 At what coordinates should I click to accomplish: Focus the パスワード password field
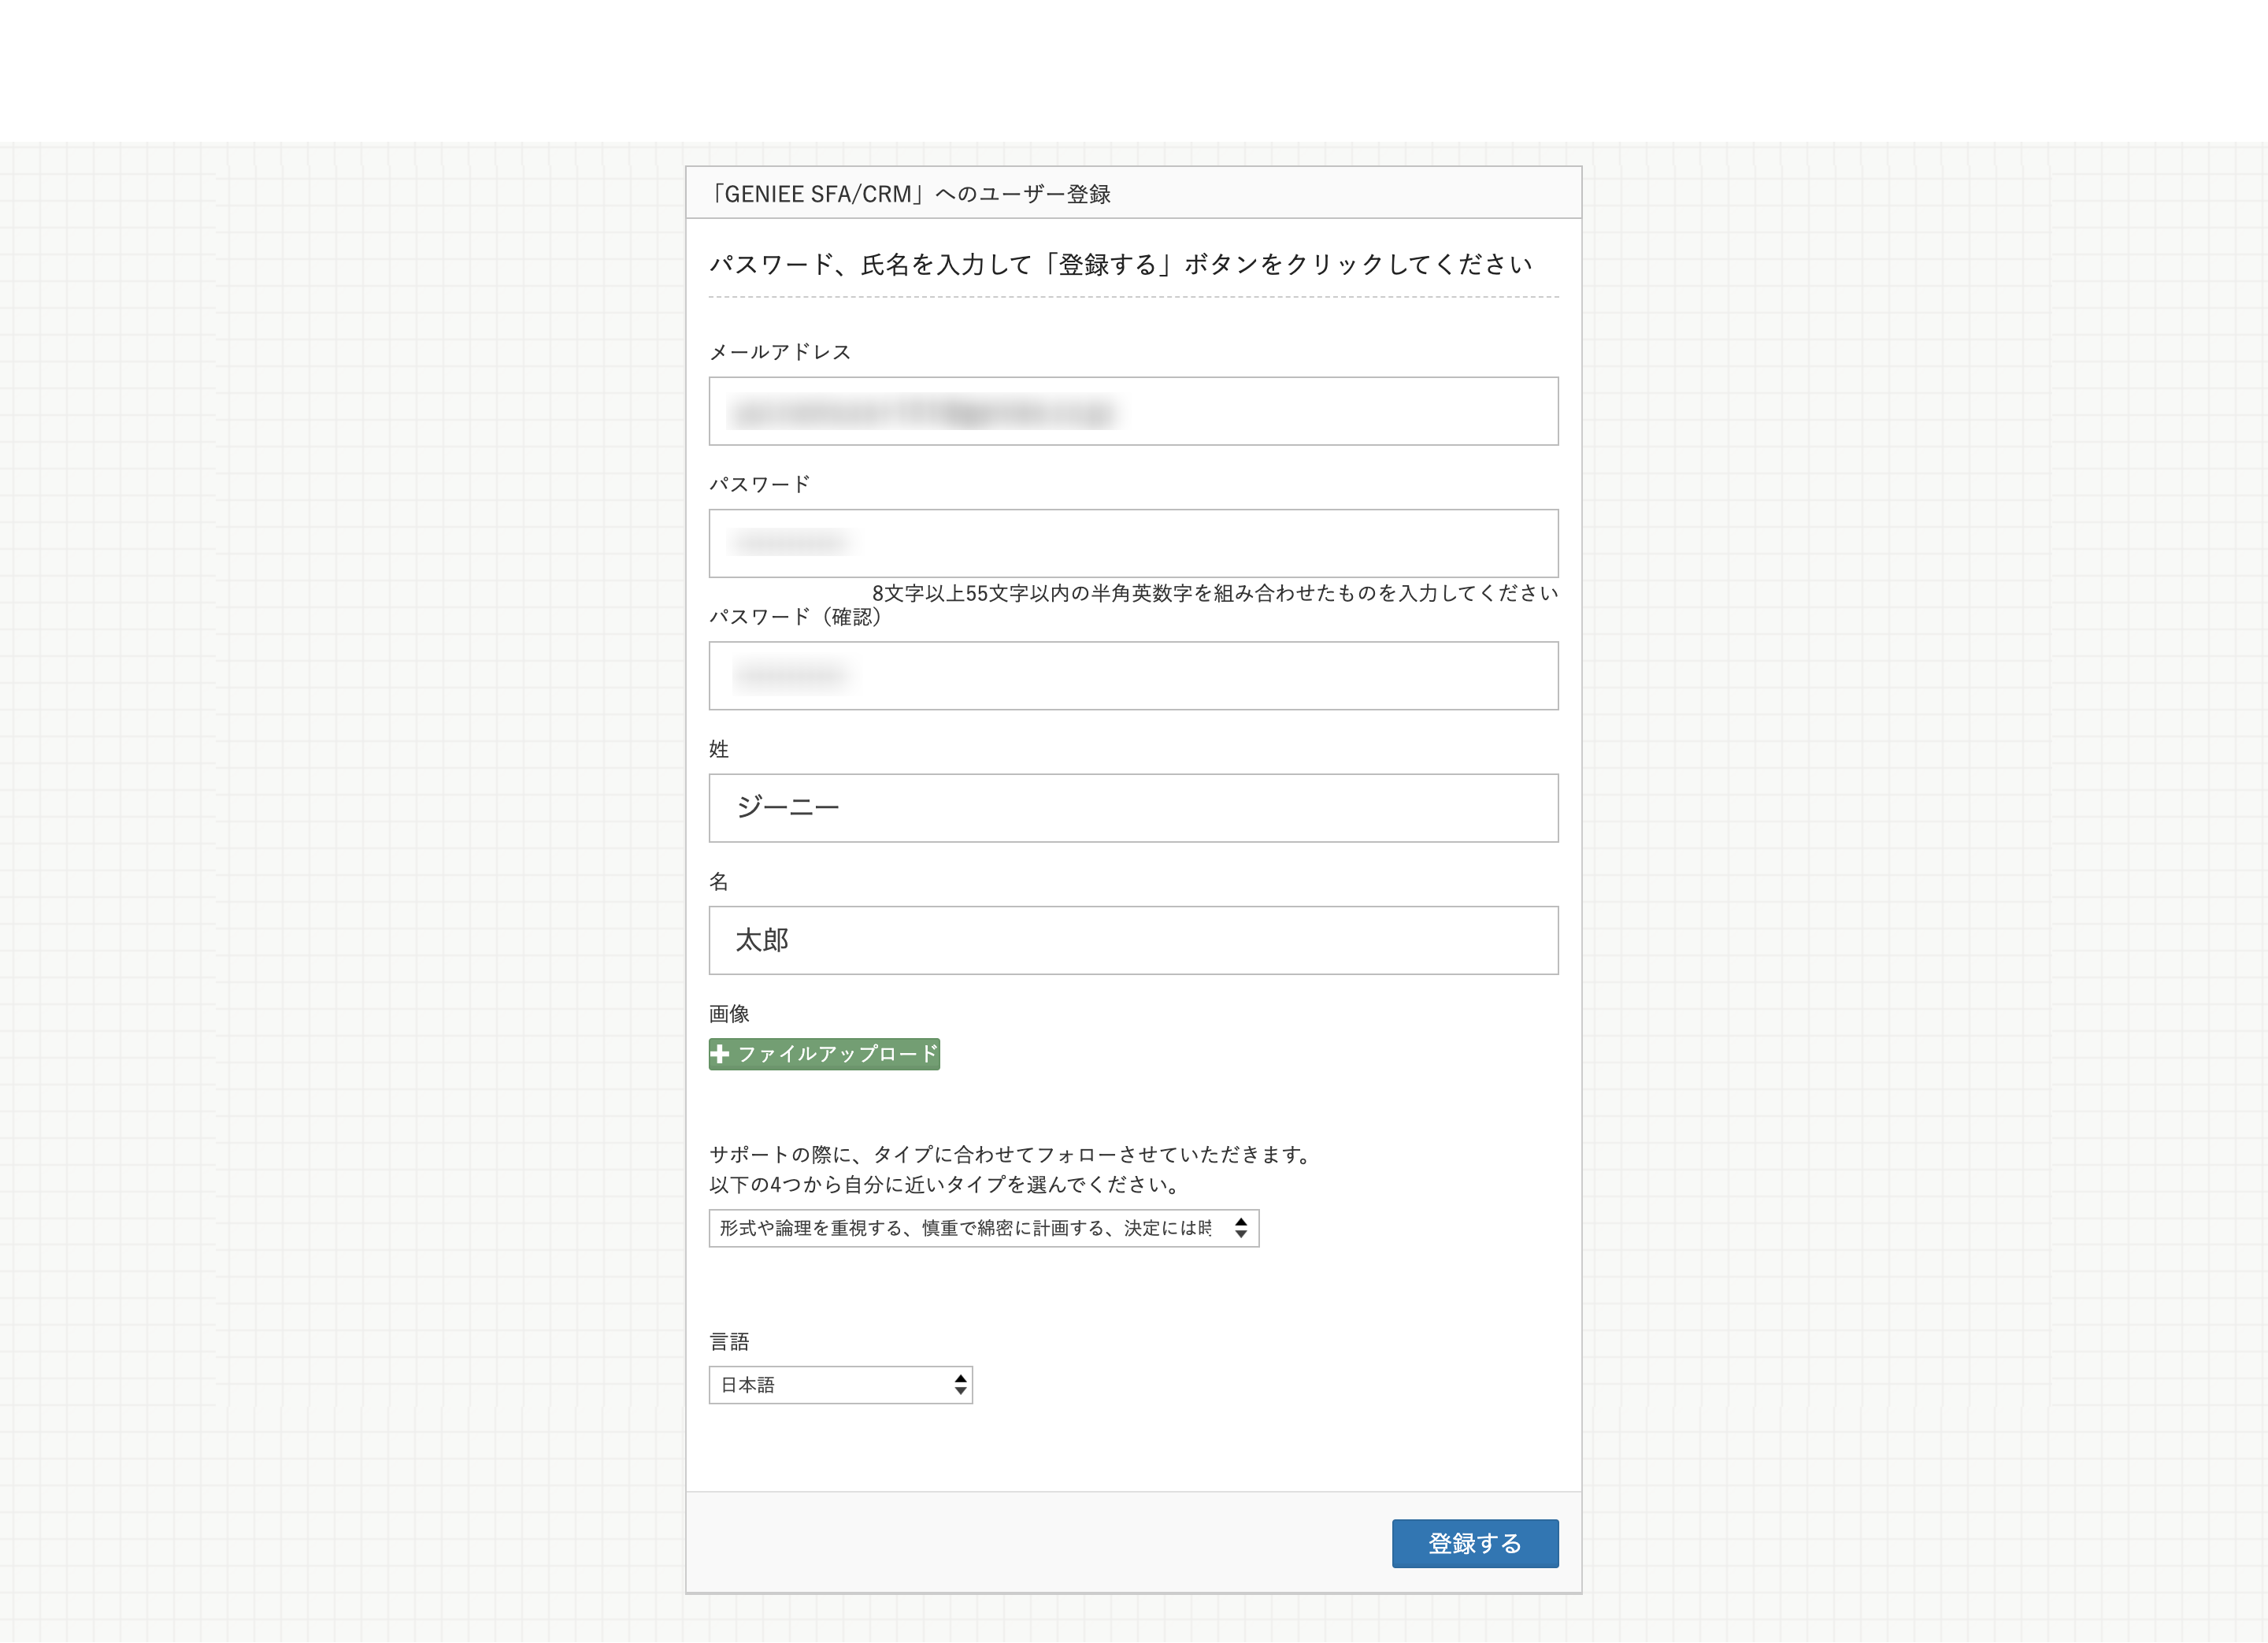coord(1133,543)
